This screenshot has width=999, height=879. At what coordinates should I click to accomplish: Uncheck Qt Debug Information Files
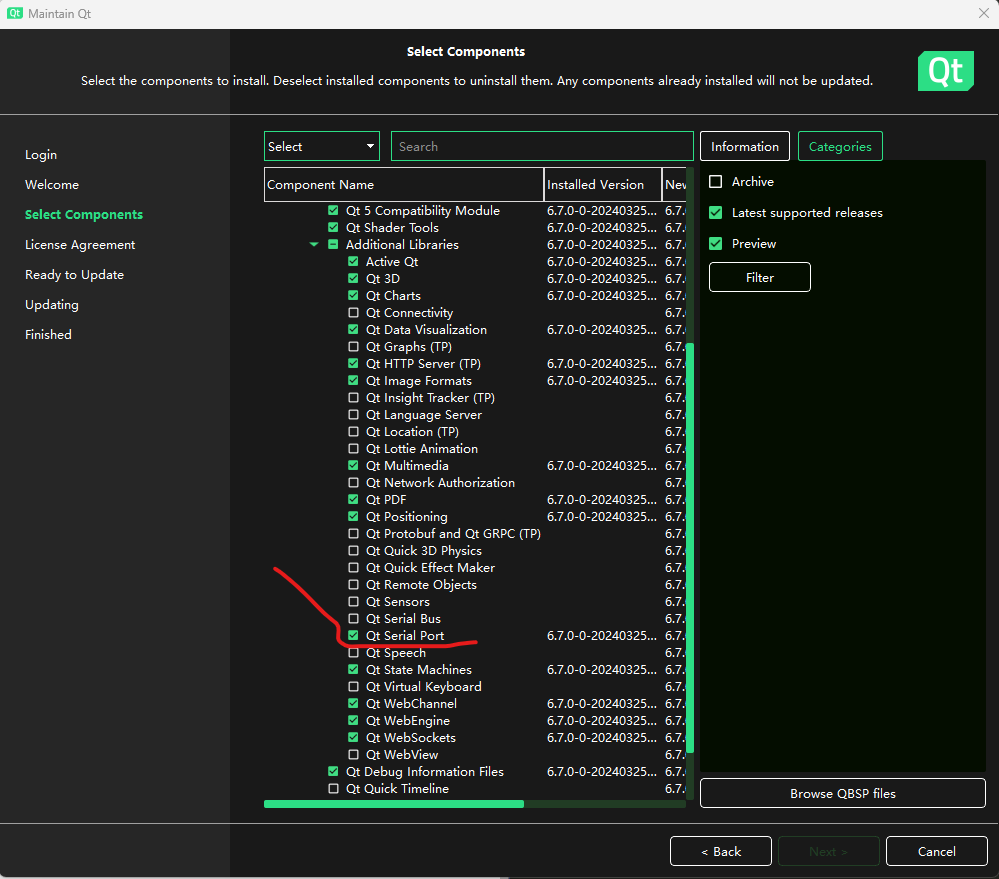pyautogui.click(x=333, y=771)
